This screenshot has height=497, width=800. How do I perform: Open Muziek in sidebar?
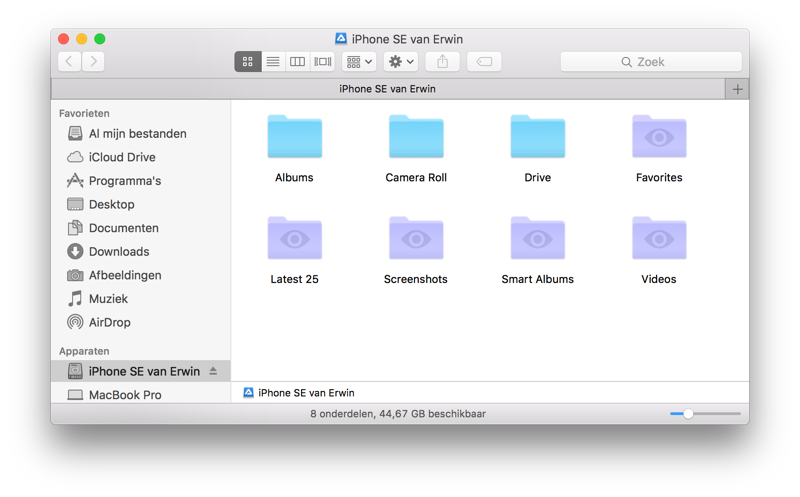point(141,299)
